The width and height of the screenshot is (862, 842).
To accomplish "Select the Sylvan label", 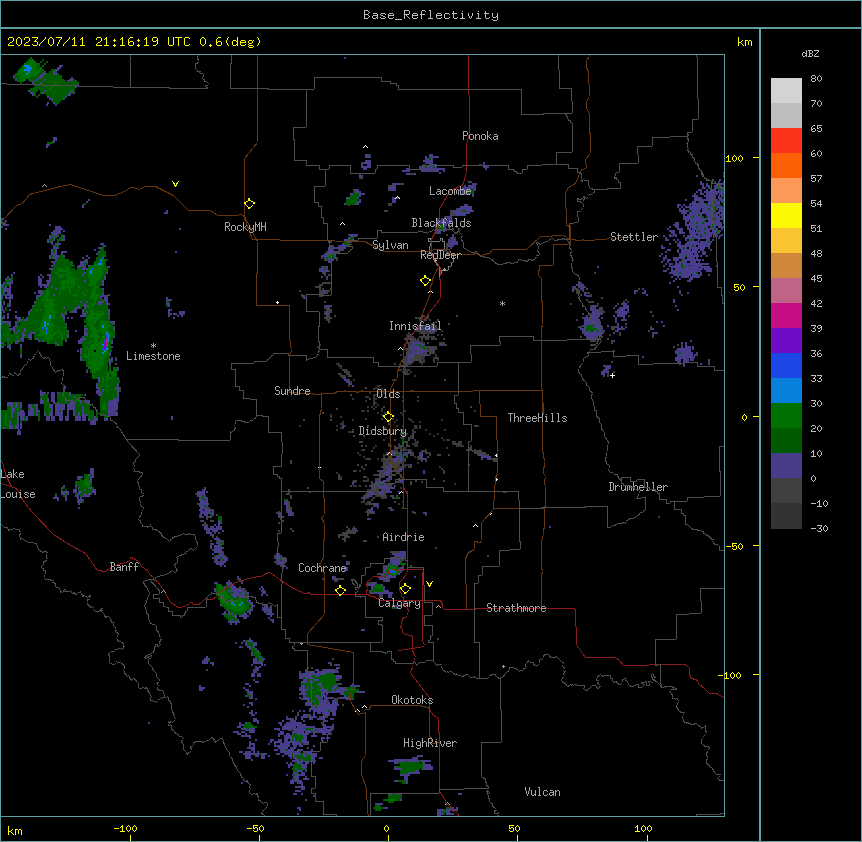I will [390, 245].
